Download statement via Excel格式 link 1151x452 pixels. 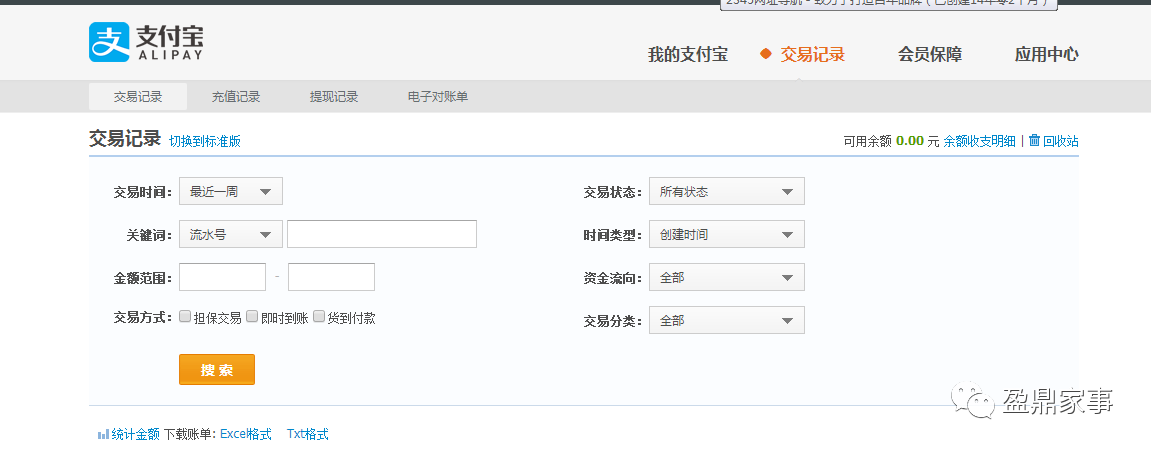pyautogui.click(x=246, y=434)
